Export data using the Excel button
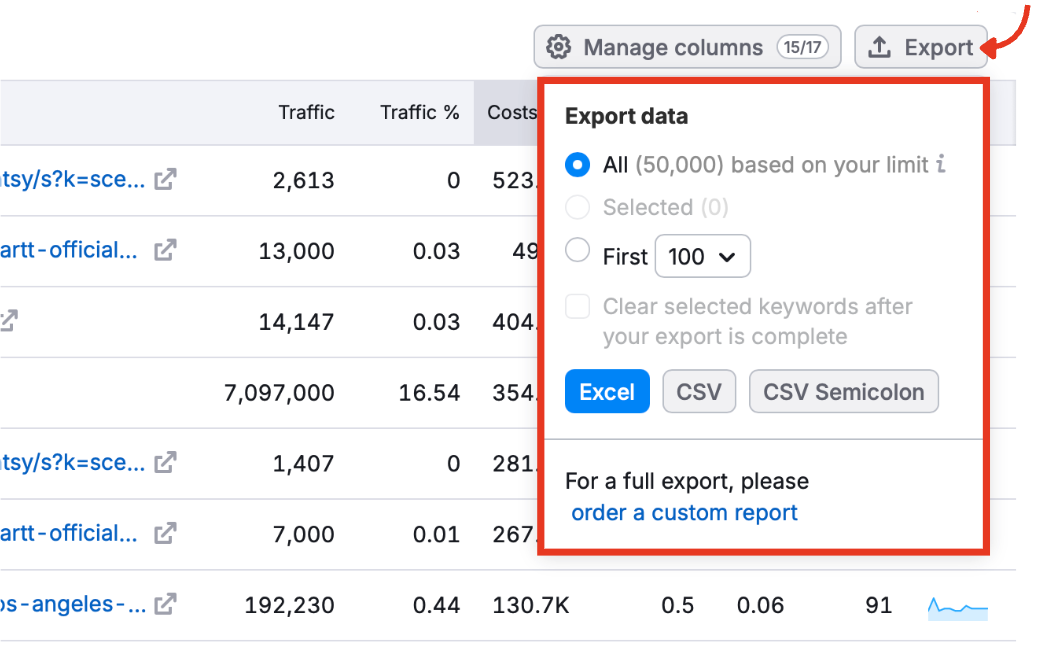Image resolution: width=1041 pixels, height=645 pixels. tap(607, 392)
